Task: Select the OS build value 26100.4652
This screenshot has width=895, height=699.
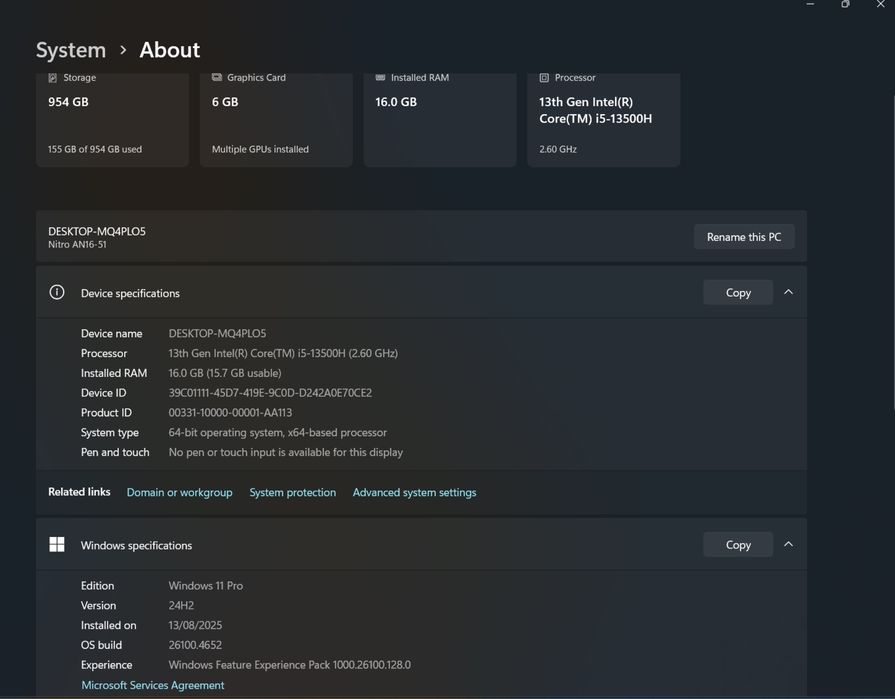Action: tap(195, 645)
